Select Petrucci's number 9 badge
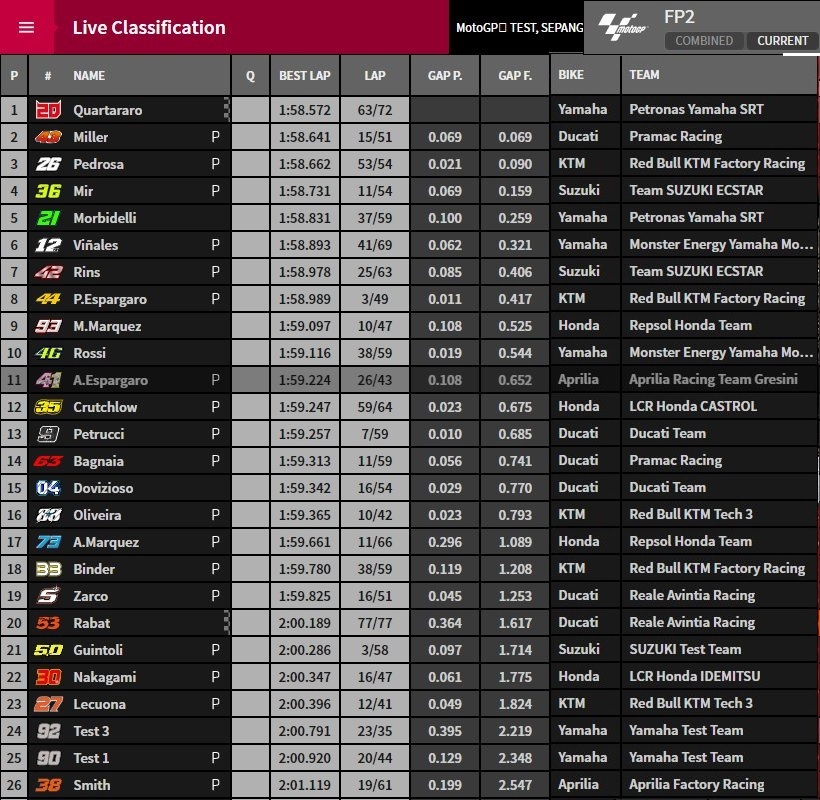The height and width of the screenshot is (800, 820). [x=48, y=434]
